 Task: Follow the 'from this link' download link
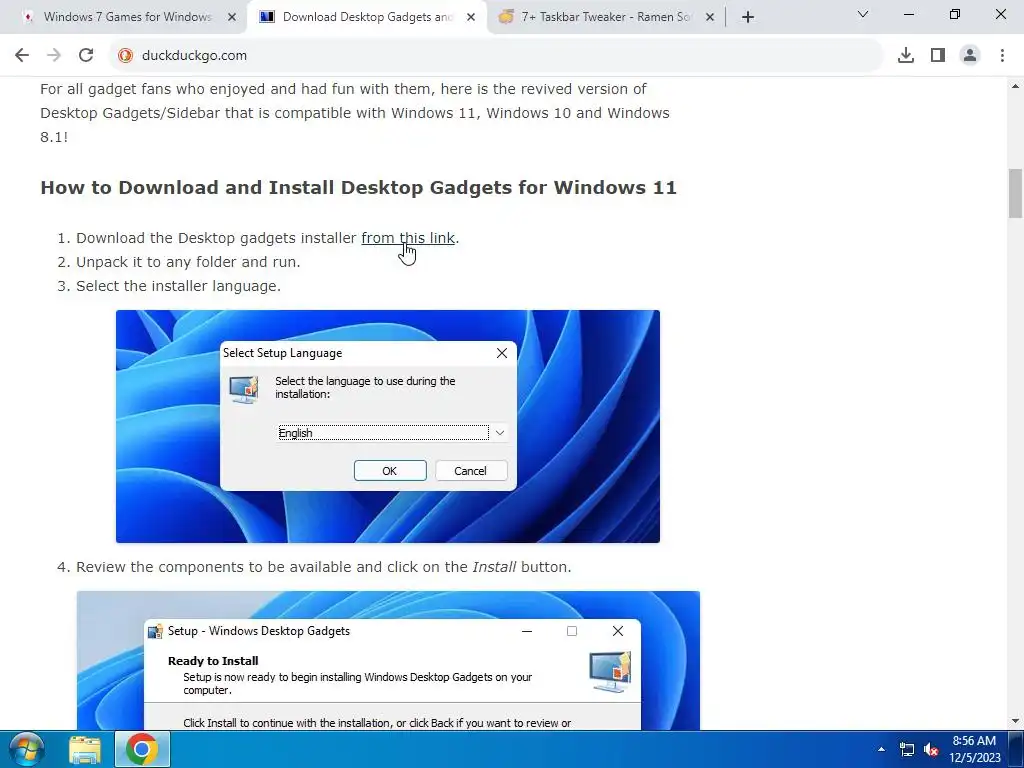point(408,238)
